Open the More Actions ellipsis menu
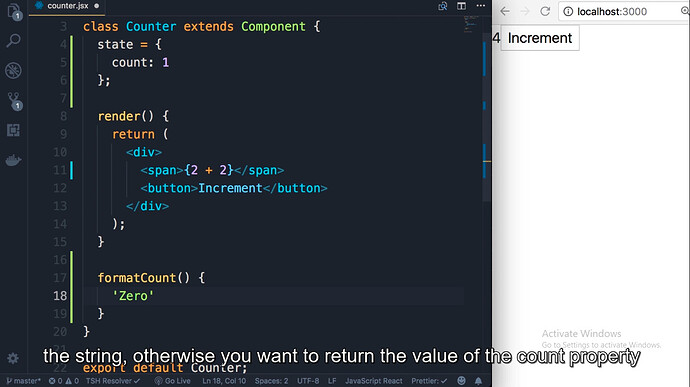The height and width of the screenshot is (387, 690). pos(481,6)
